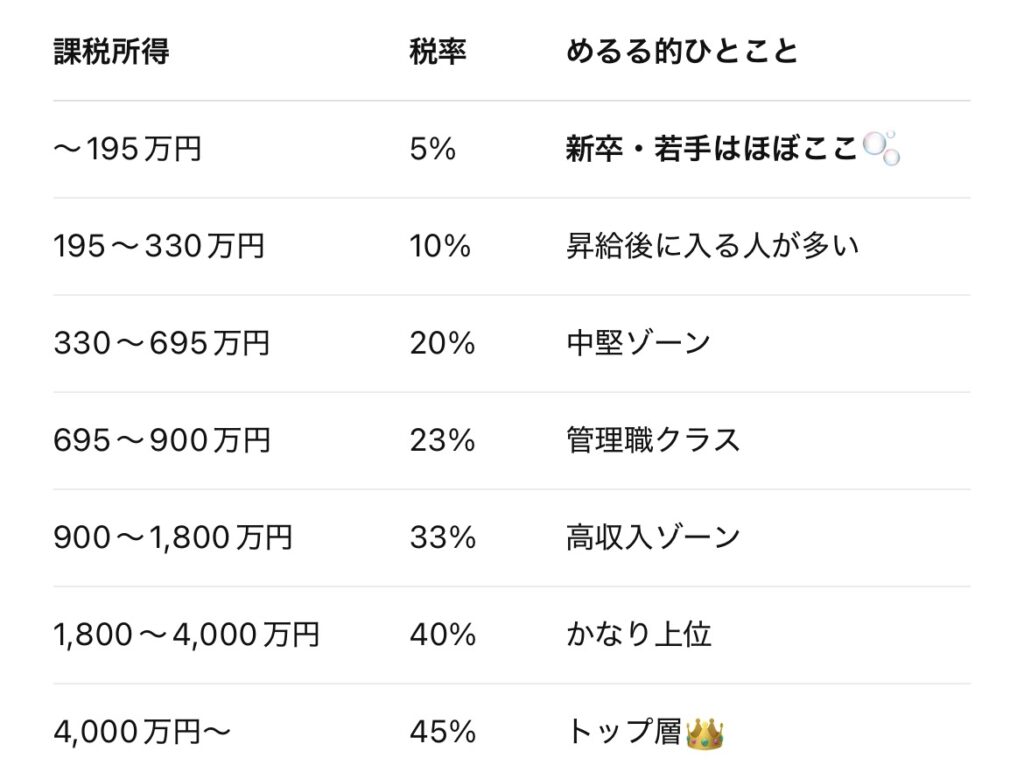
Task: Click the かなり上位 comment
Action: coord(639,635)
